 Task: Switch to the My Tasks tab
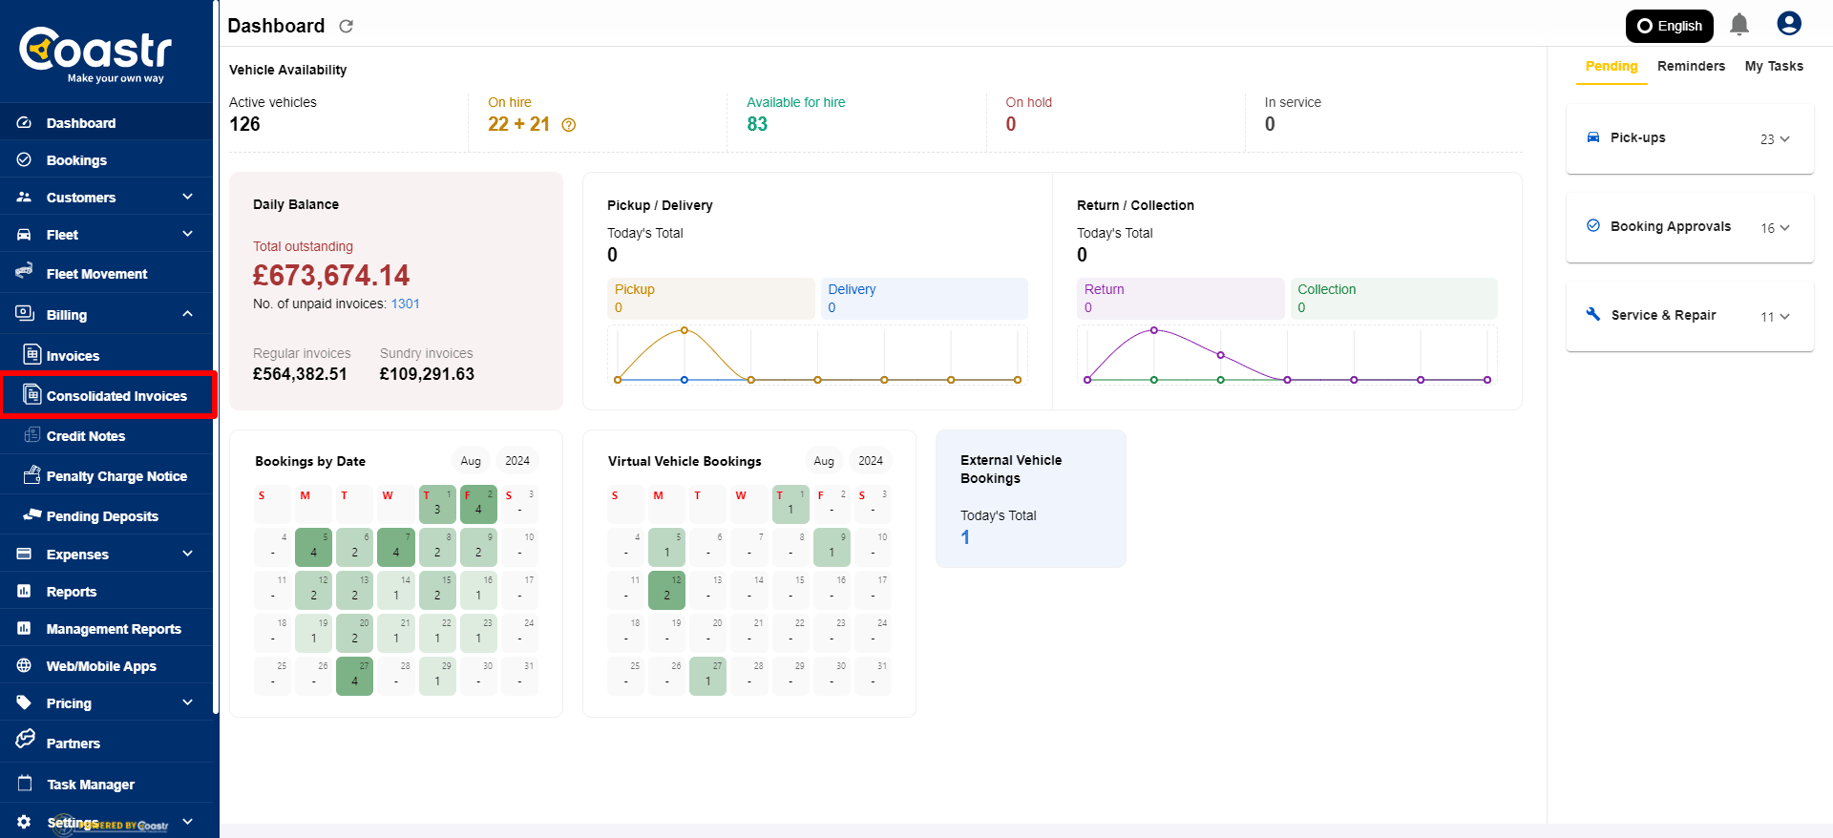point(1773,66)
